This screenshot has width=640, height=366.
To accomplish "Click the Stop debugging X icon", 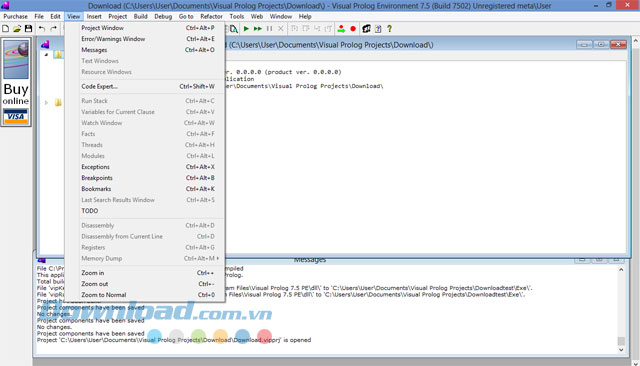I will pos(281,29).
